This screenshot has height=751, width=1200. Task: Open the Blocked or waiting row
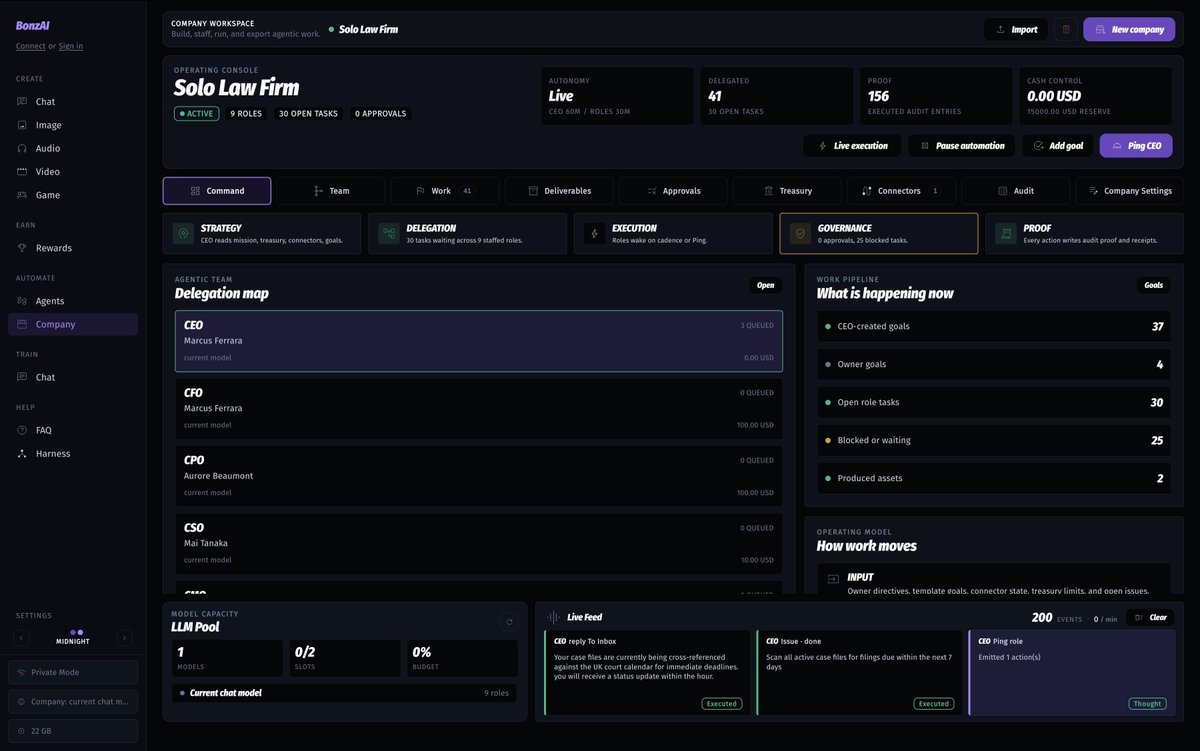point(996,441)
